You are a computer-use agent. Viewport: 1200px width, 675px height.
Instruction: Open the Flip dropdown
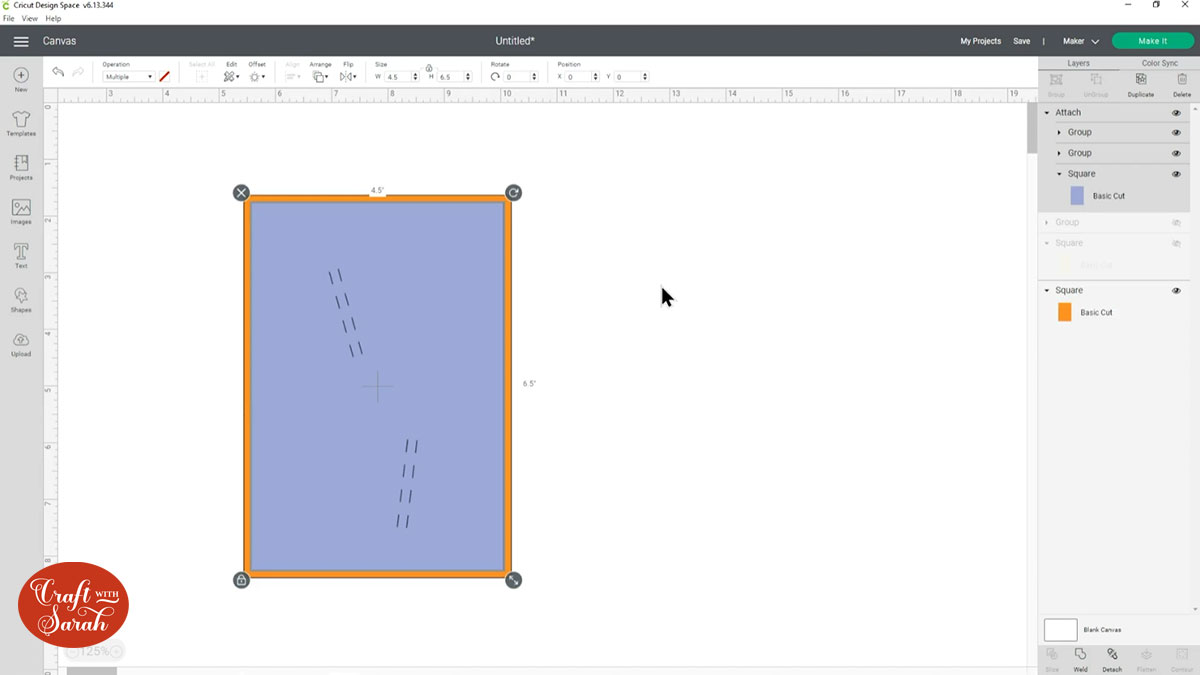click(x=348, y=77)
